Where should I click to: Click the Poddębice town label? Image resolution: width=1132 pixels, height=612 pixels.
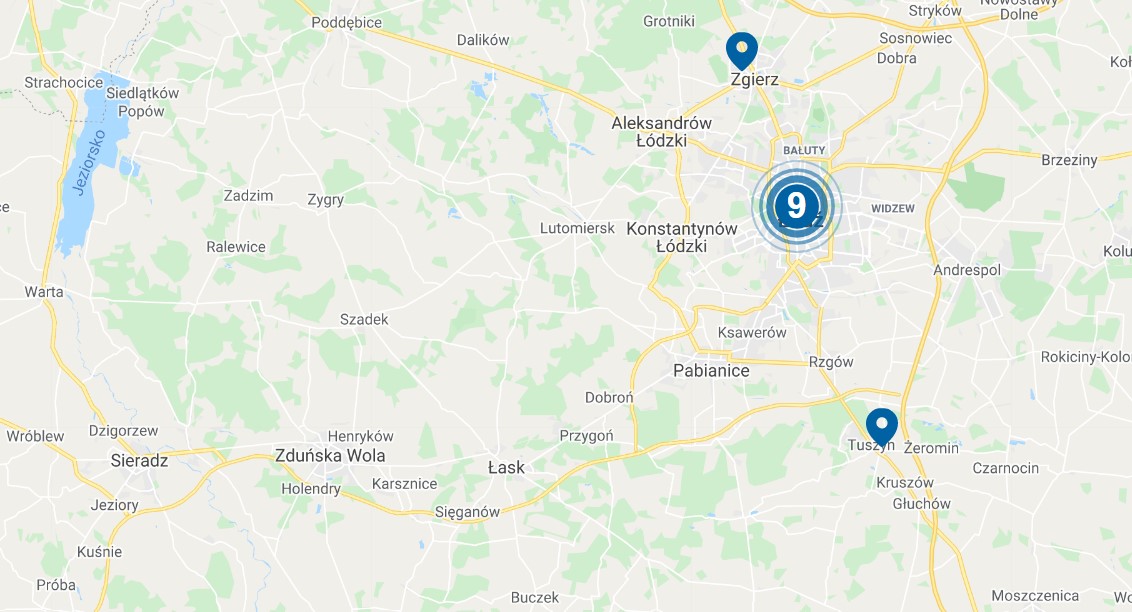tap(347, 22)
